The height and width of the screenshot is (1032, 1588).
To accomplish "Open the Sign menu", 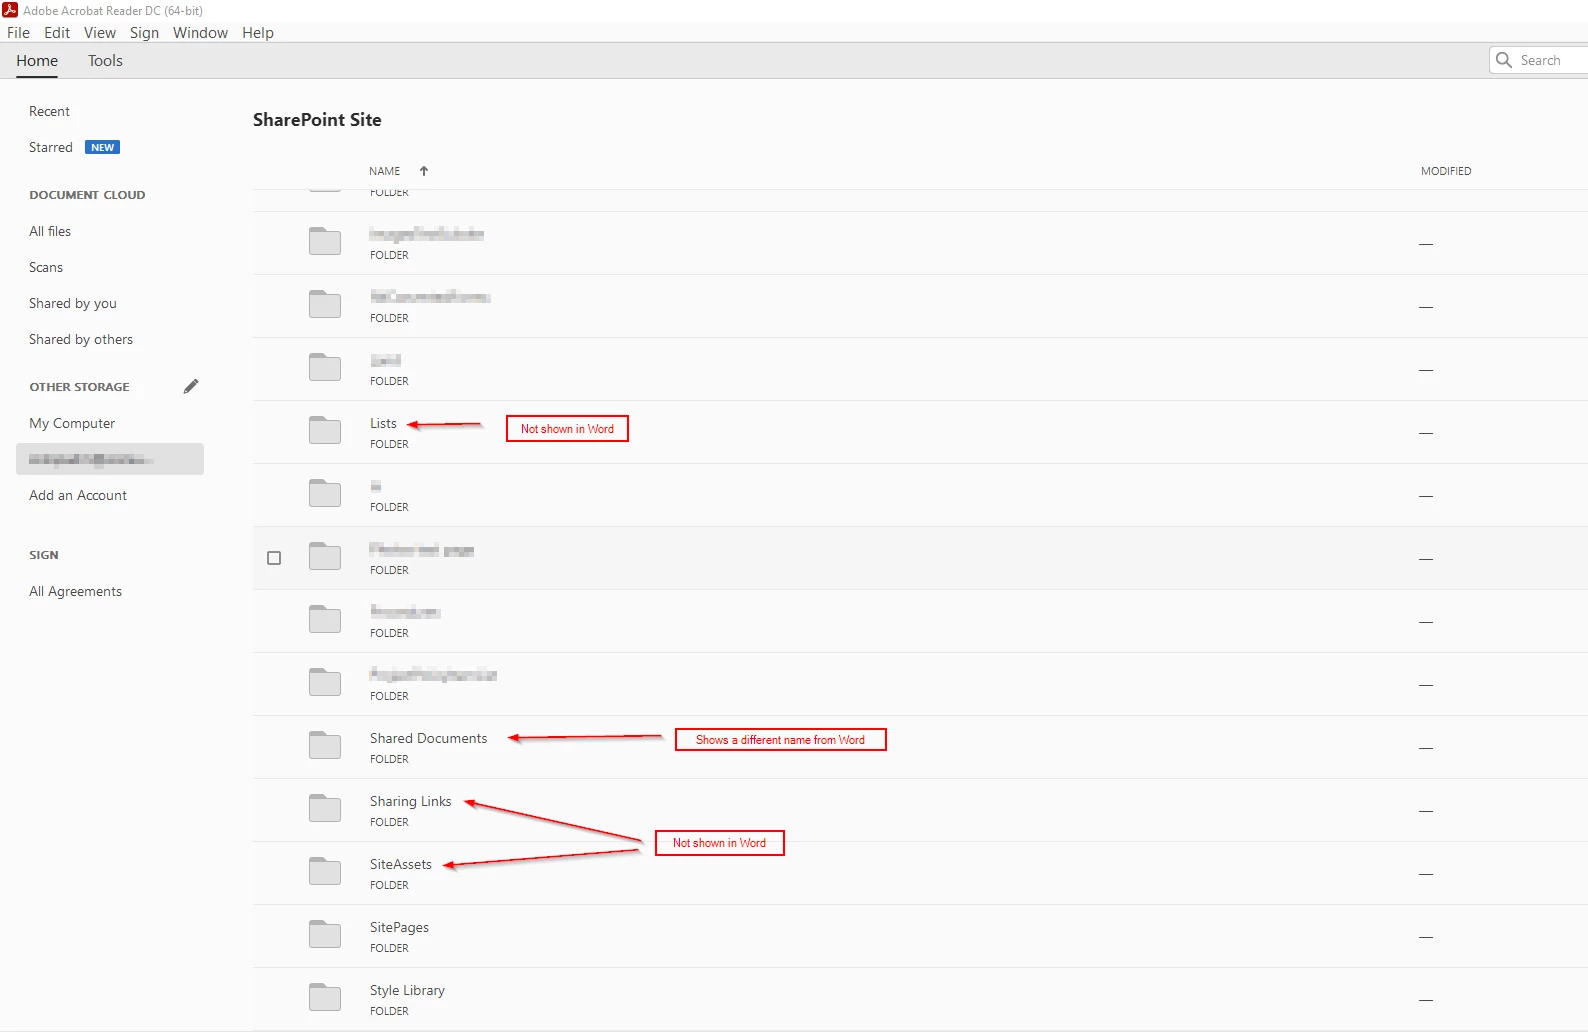I will tap(144, 32).
